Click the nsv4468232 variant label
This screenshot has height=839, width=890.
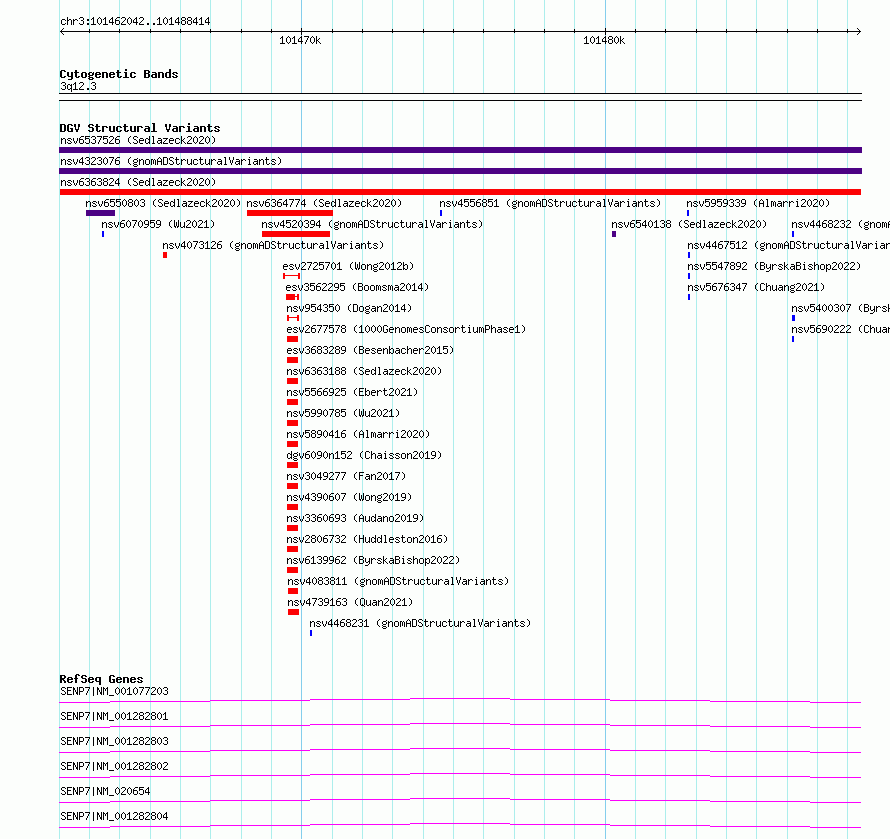click(x=841, y=224)
